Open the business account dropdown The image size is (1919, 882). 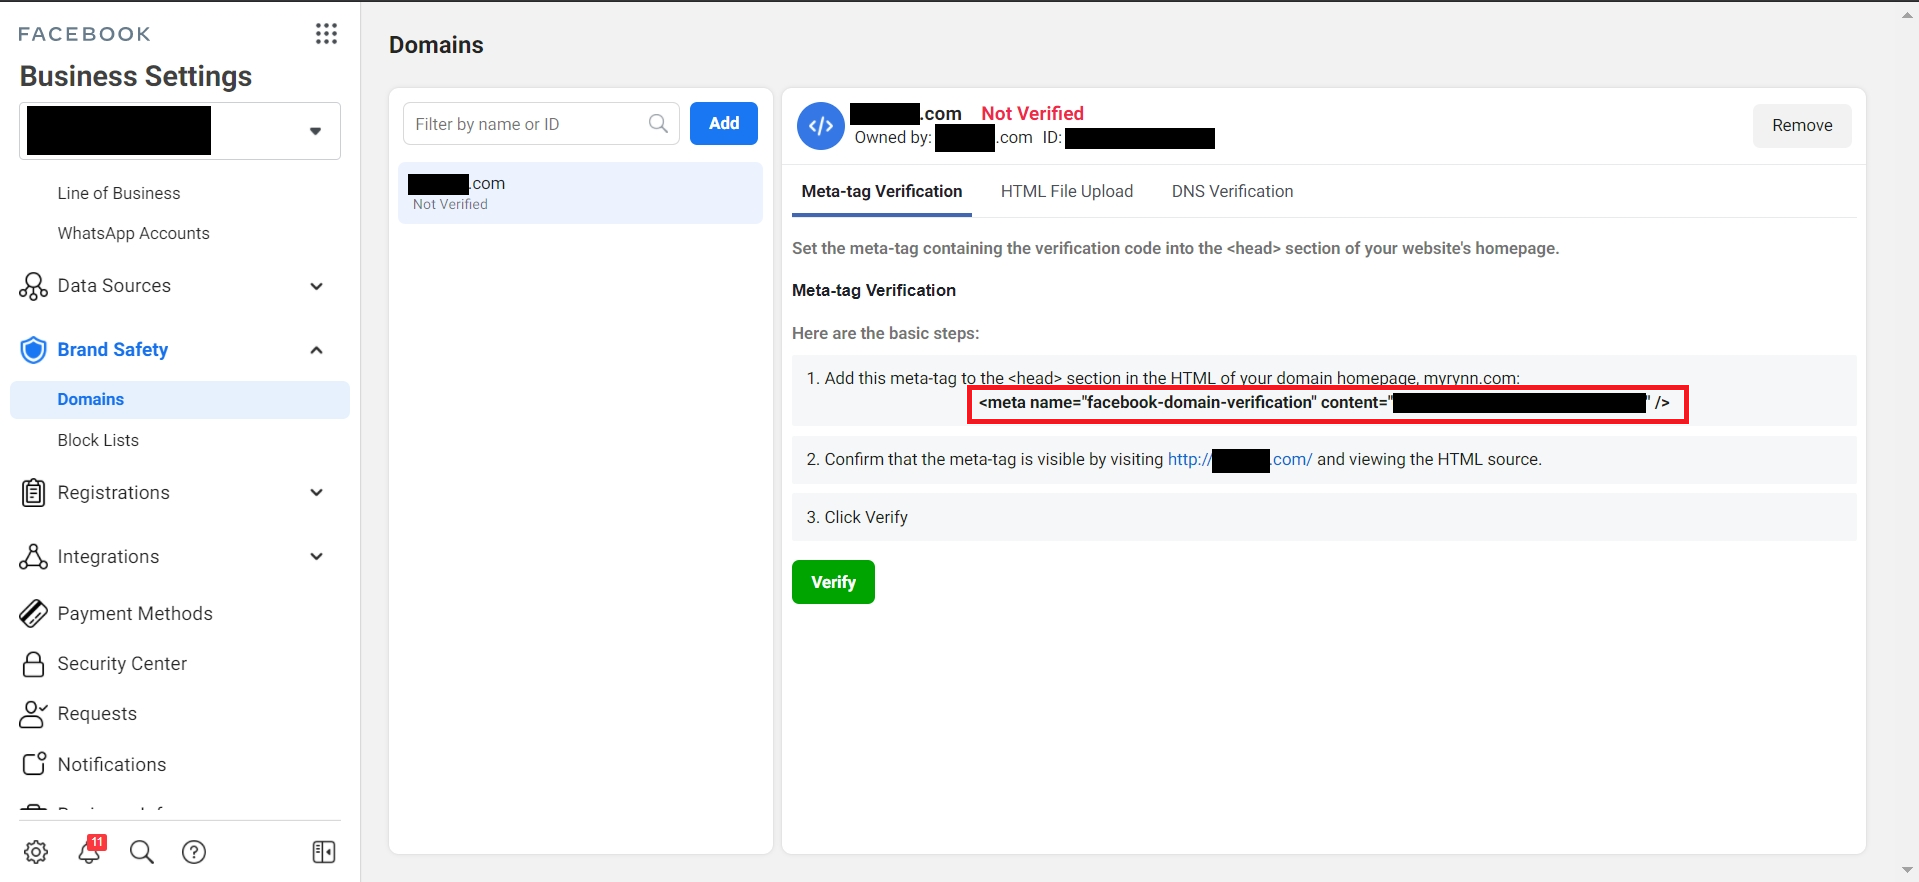coord(180,131)
